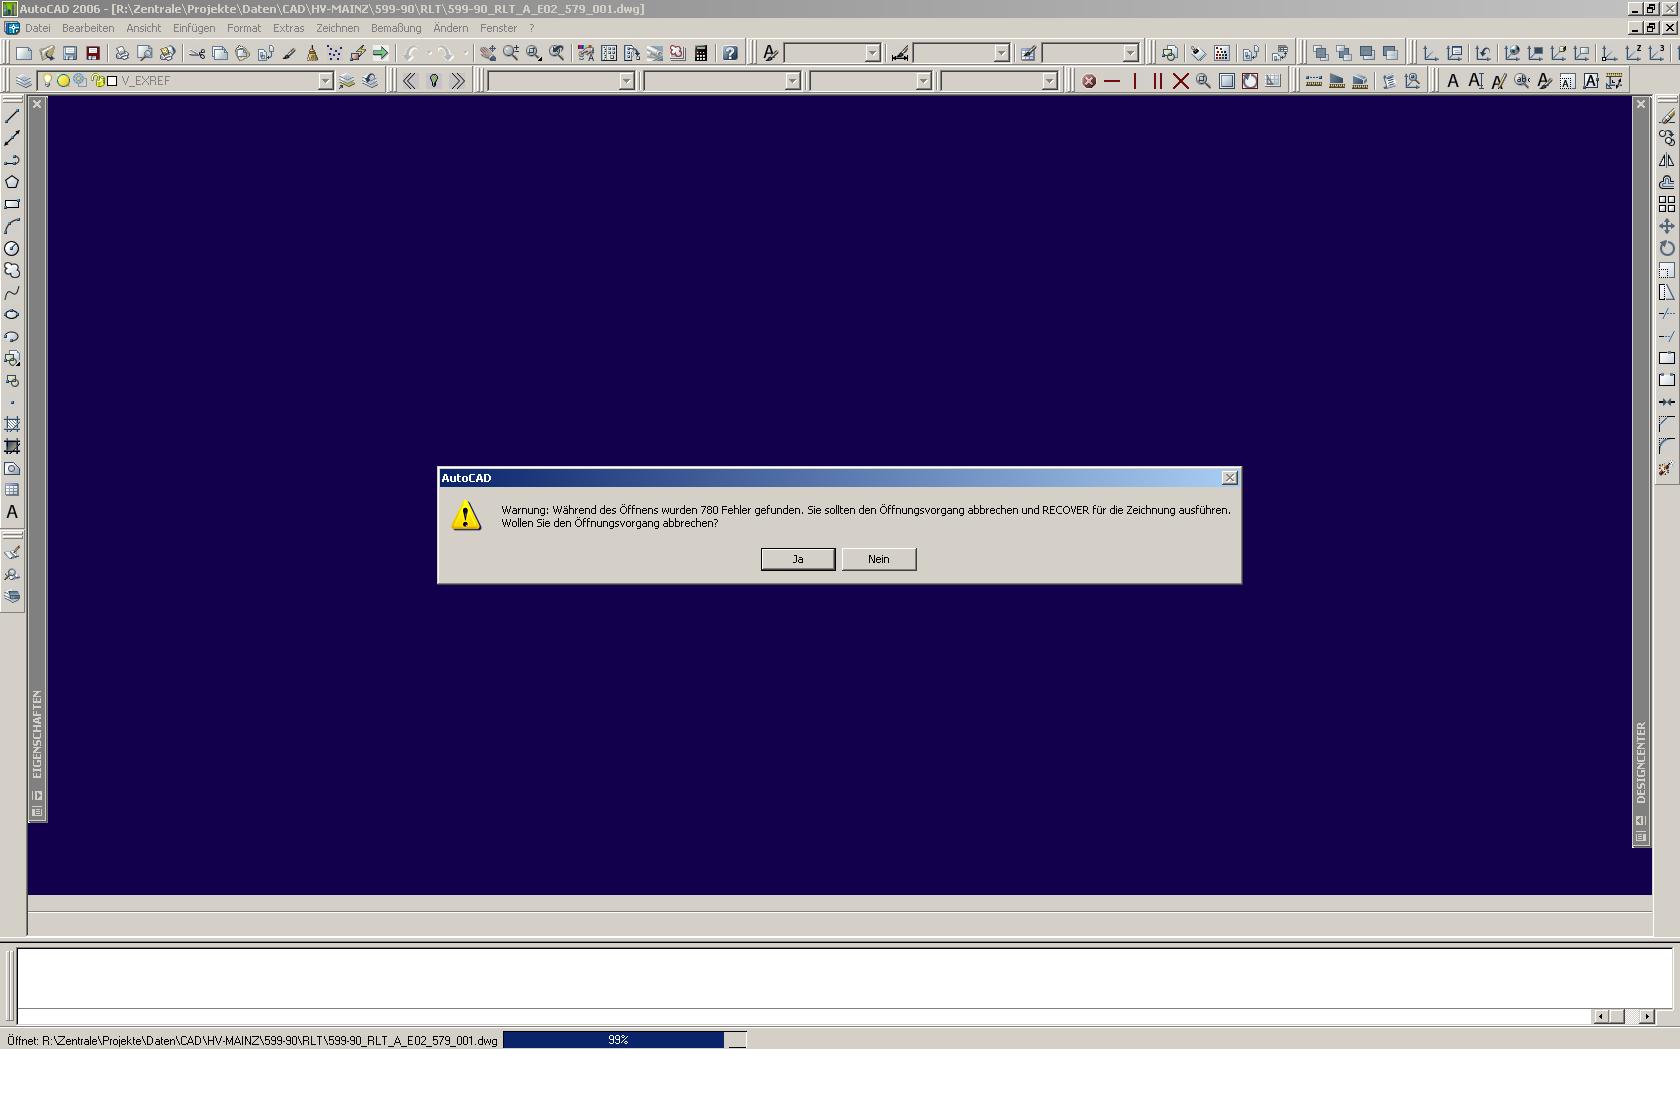Select the Table tool in draw toolbar
The height and width of the screenshot is (1096, 1680).
pyautogui.click(x=12, y=490)
